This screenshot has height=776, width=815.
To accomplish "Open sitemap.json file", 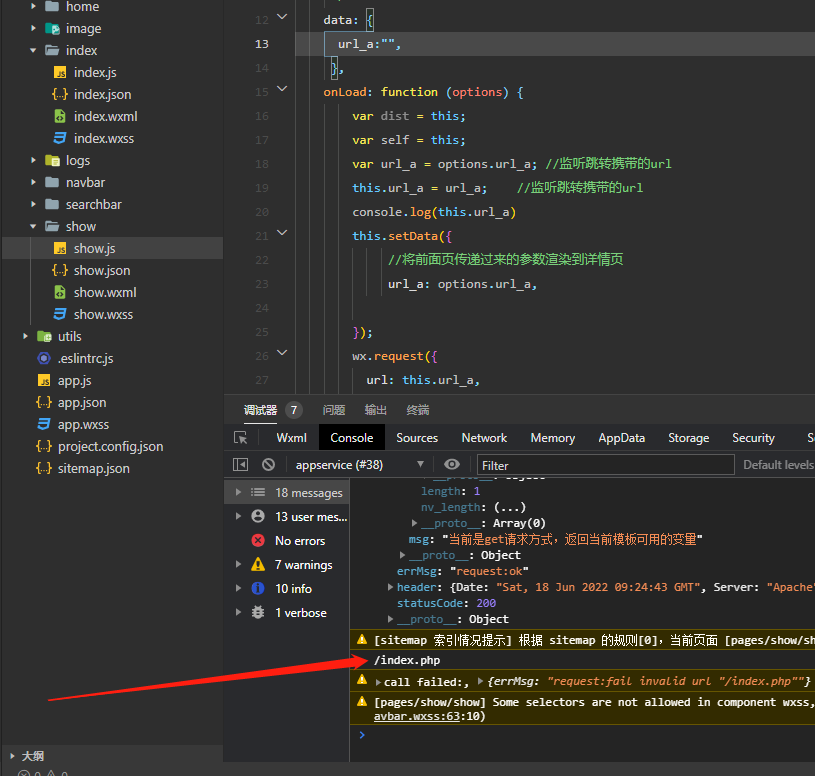I will point(94,468).
